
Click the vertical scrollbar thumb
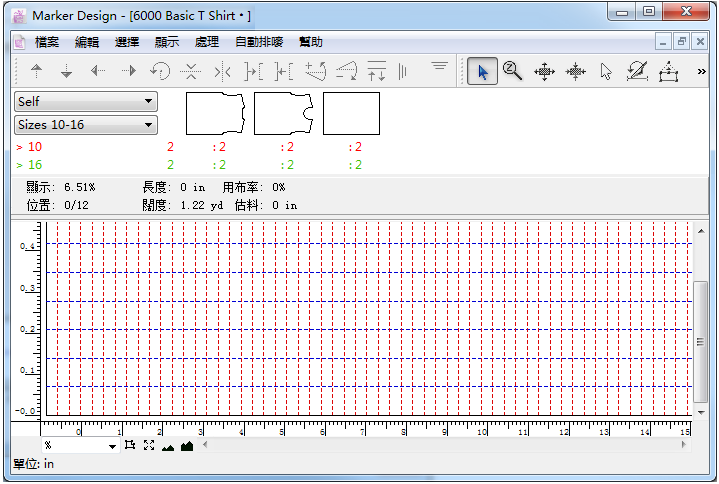coord(700,342)
